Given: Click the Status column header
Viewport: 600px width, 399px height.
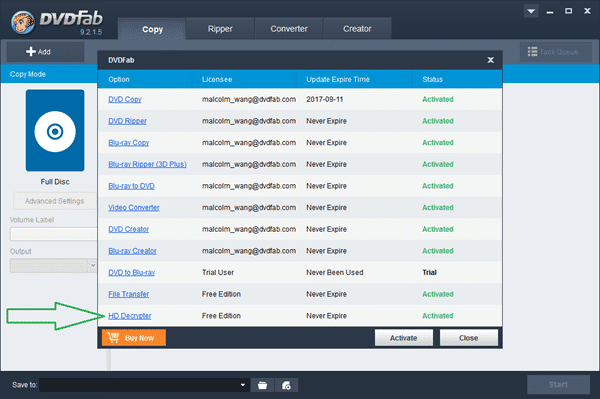Looking at the screenshot, I should [x=432, y=79].
